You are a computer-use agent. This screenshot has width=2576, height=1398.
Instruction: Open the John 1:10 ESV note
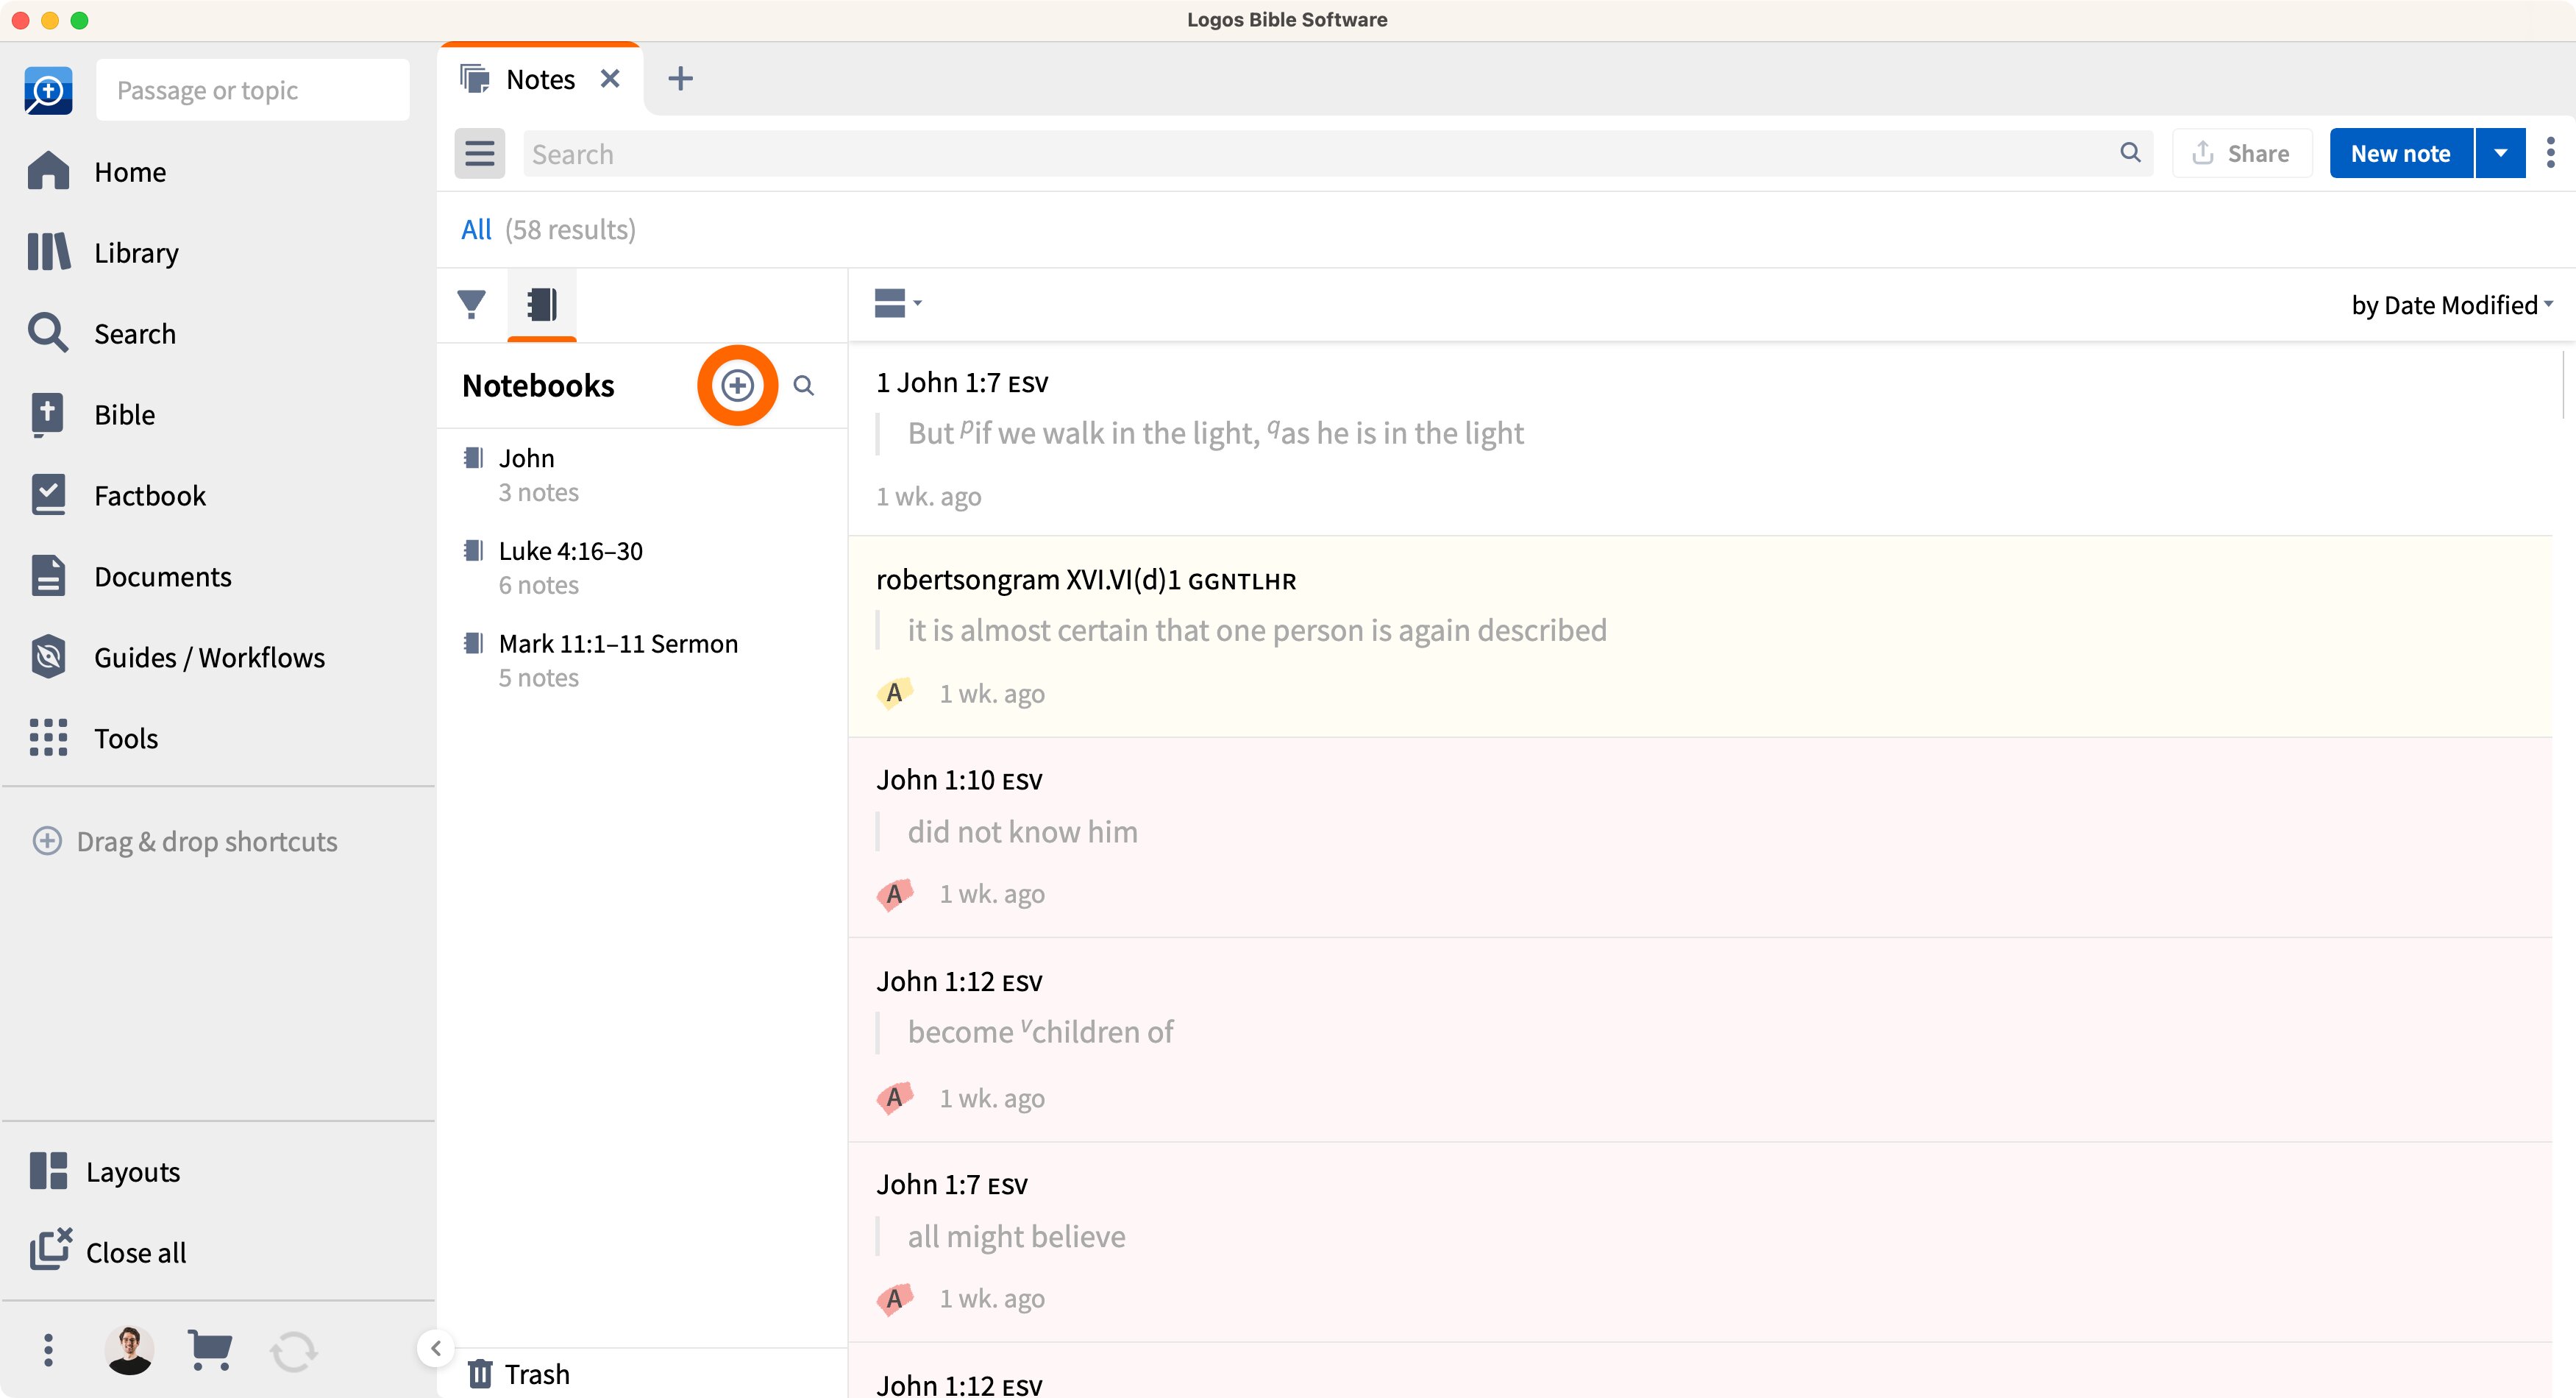tap(1700, 838)
